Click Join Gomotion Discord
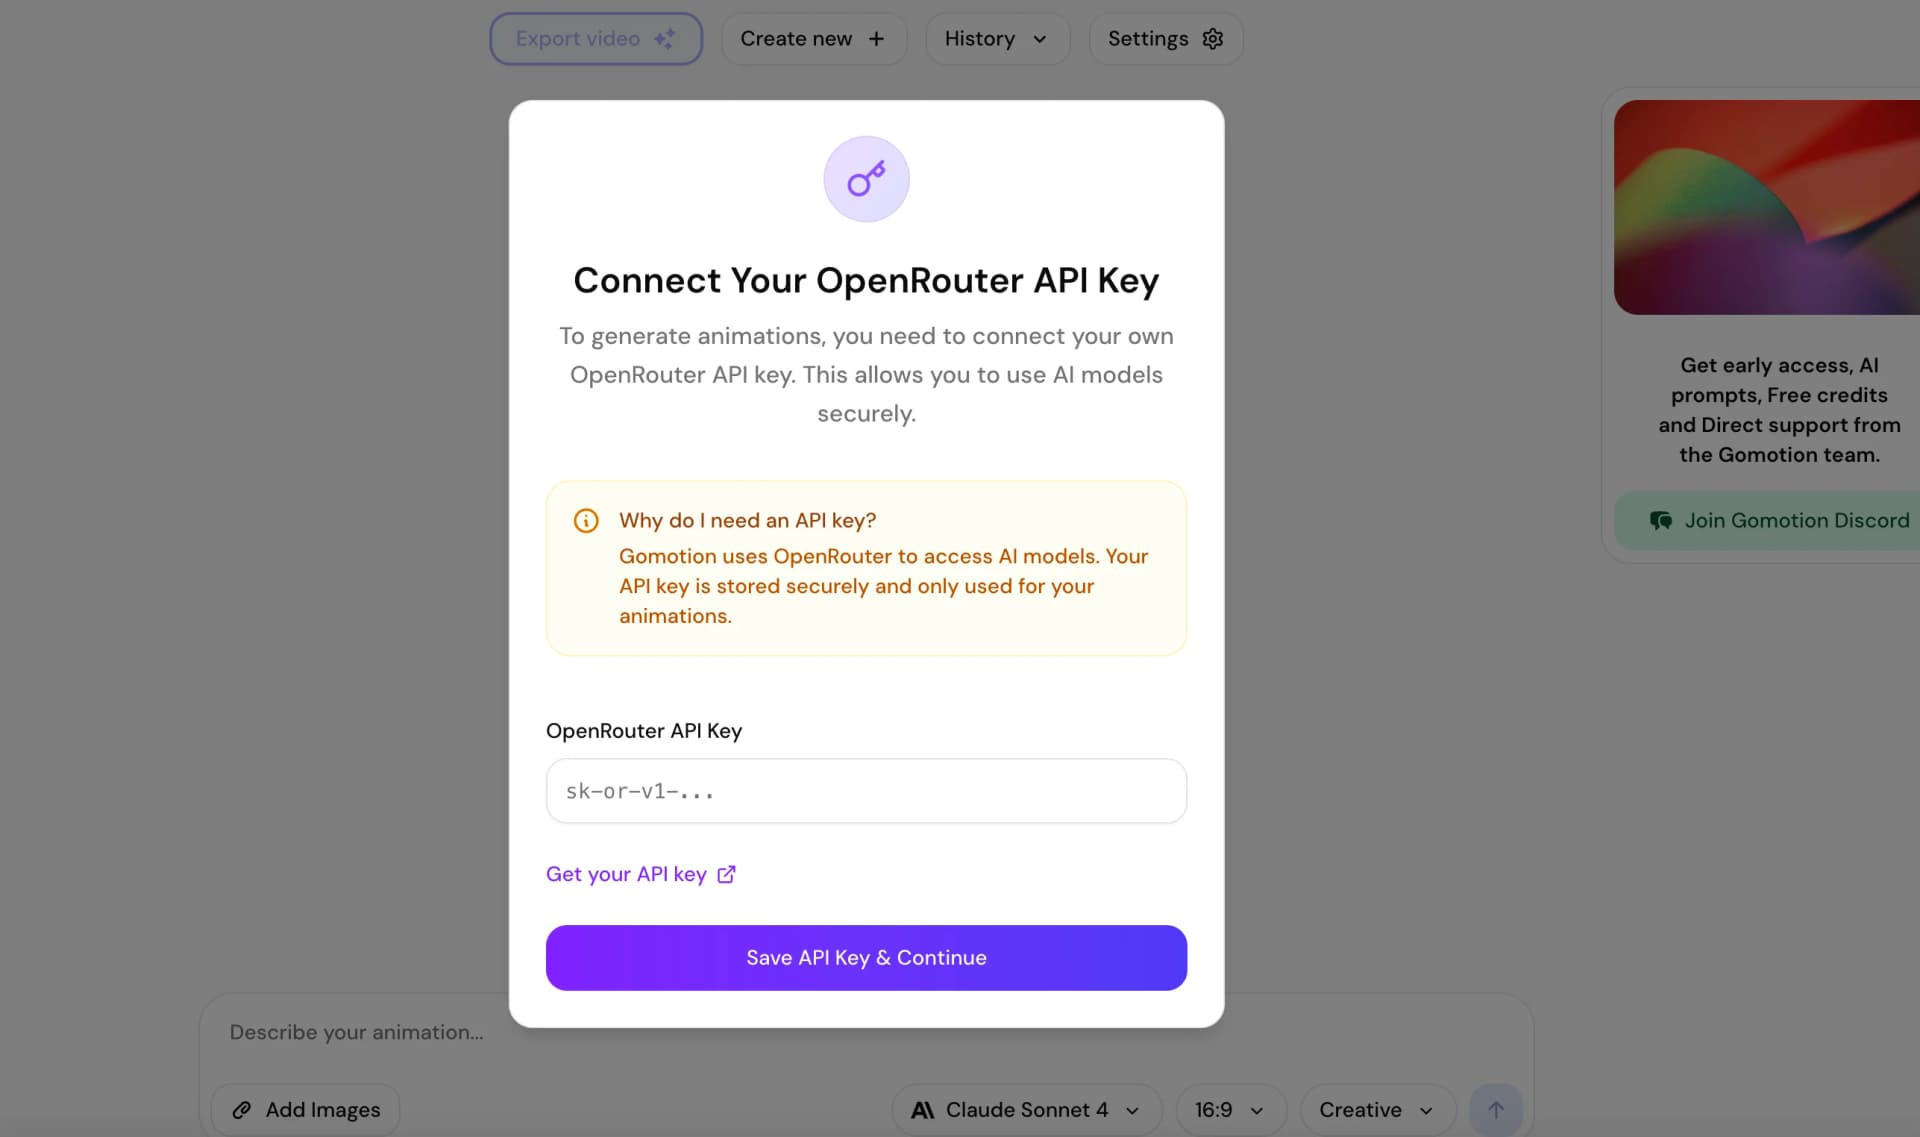 coord(1780,520)
